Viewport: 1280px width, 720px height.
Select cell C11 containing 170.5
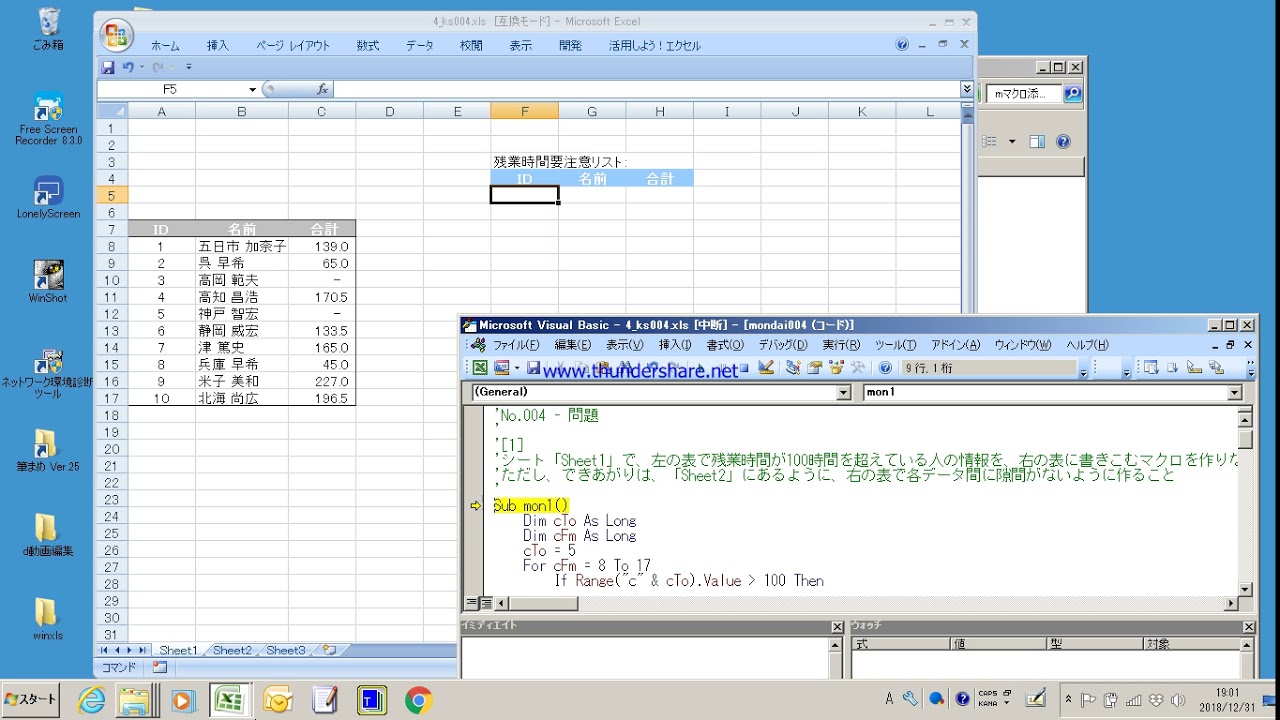(x=322, y=297)
